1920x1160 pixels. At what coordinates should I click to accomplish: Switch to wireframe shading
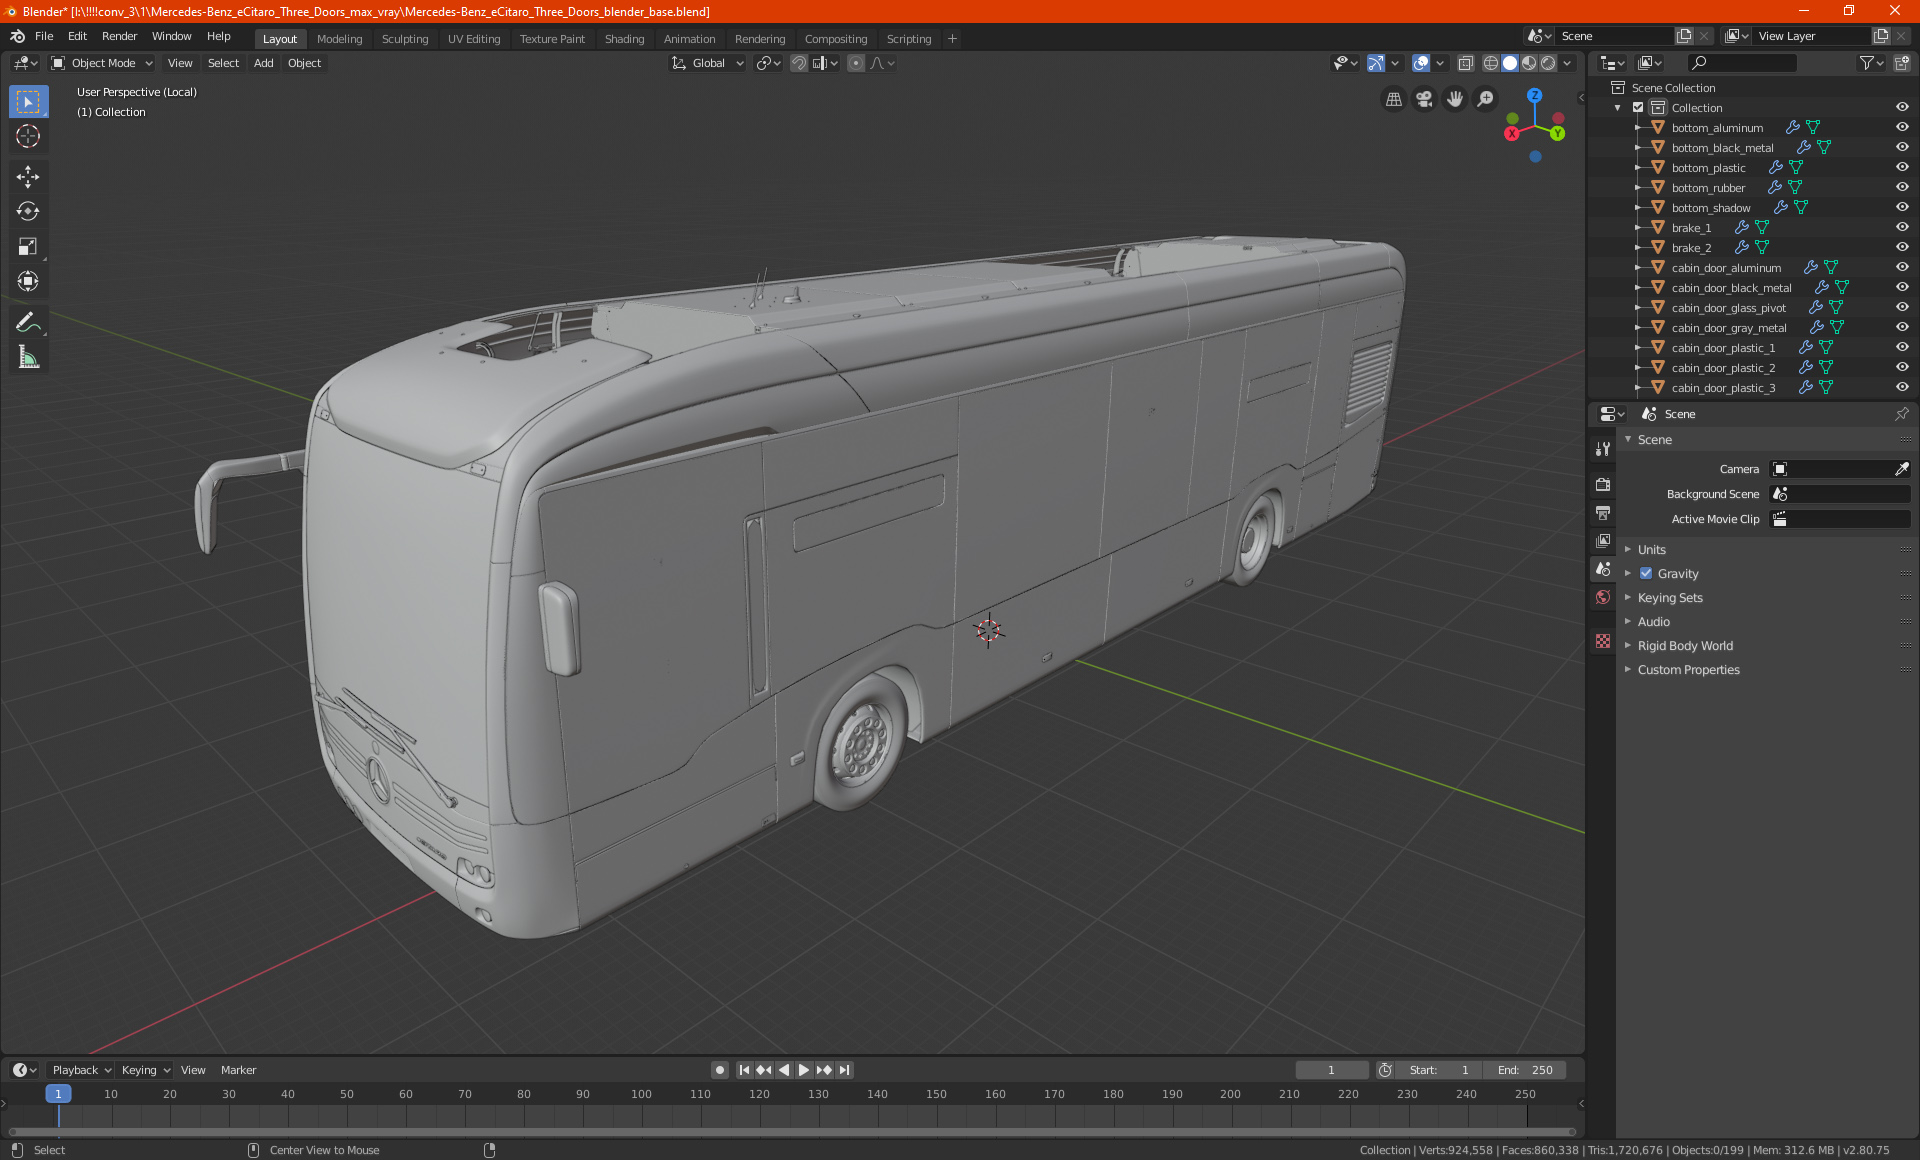pyautogui.click(x=1490, y=63)
